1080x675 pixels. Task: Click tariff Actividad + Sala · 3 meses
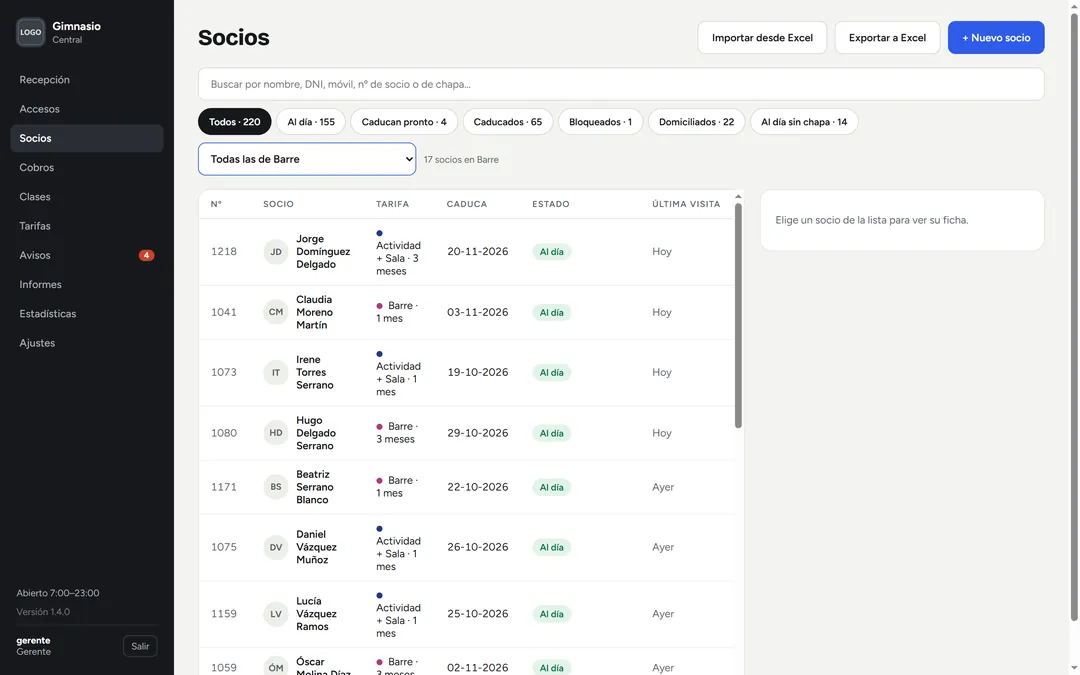click(x=398, y=252)
